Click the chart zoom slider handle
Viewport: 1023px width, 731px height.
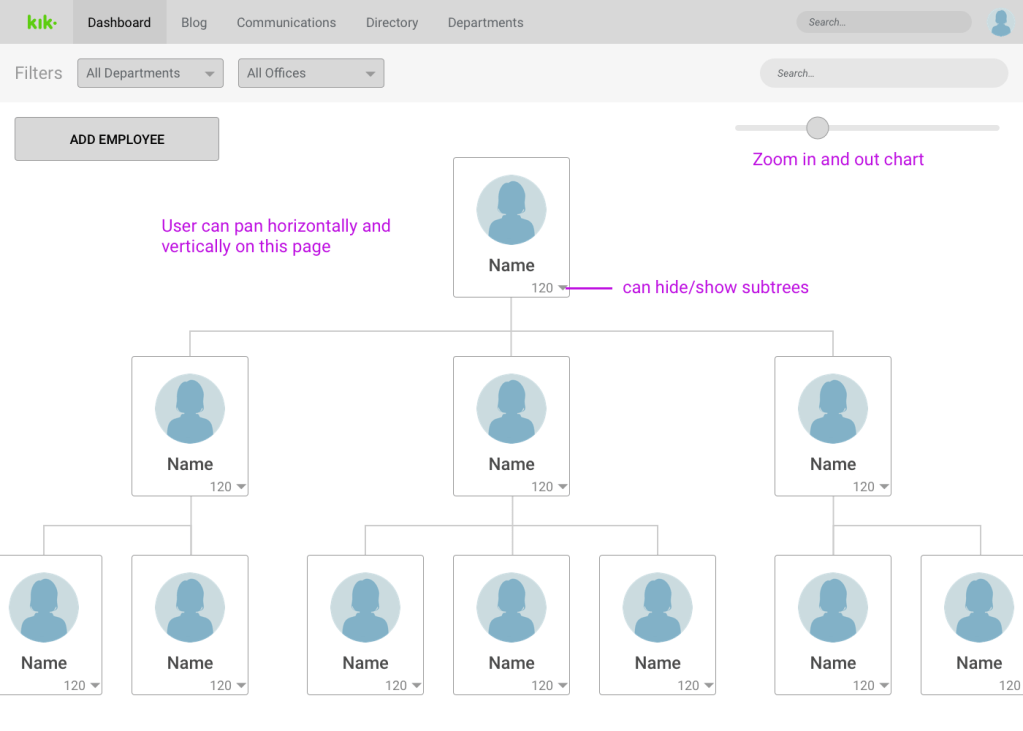[x=818, y=128]
